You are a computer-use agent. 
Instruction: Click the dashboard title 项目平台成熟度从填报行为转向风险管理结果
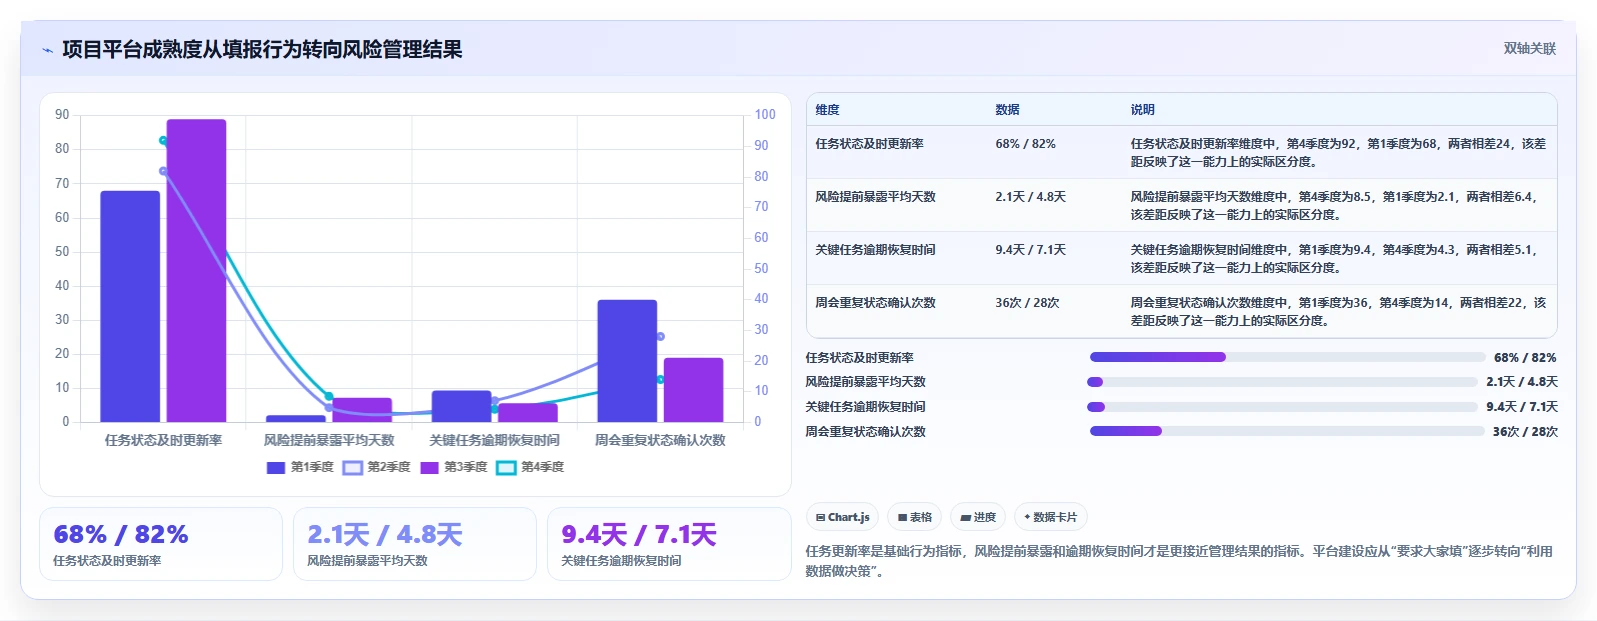pyautogui.click(x=262, y=50)
